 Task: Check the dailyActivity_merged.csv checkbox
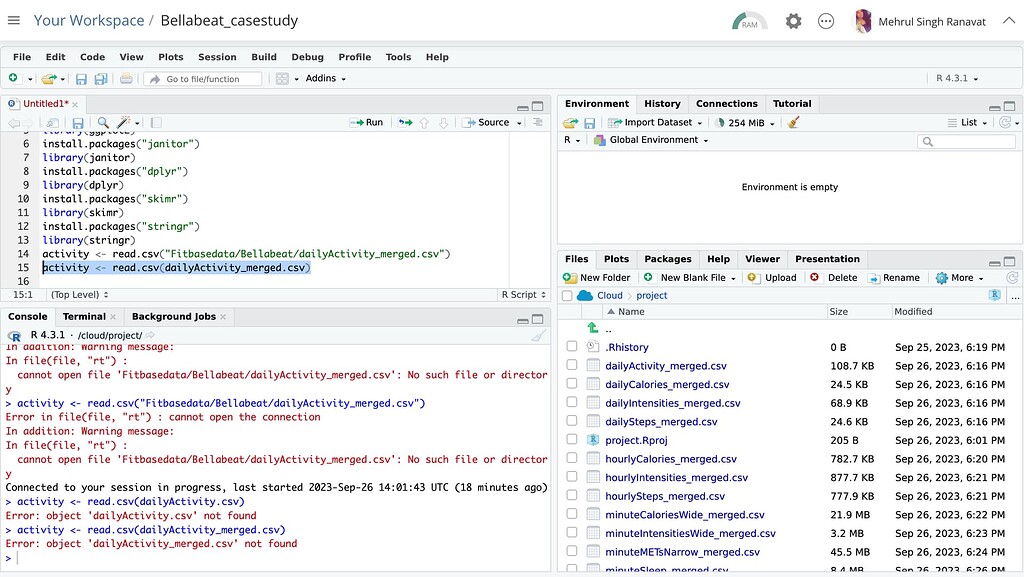pyautogui.click(x=572, y=366)
